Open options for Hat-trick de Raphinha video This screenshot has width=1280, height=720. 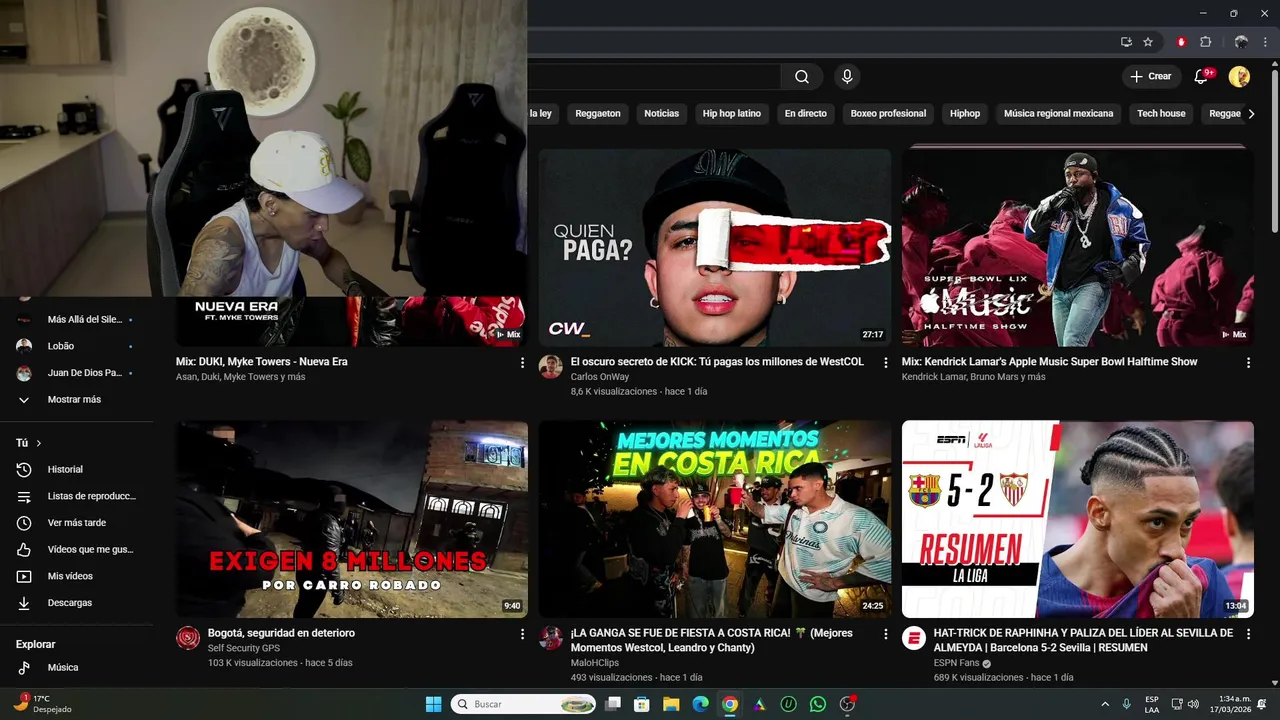1248,634
